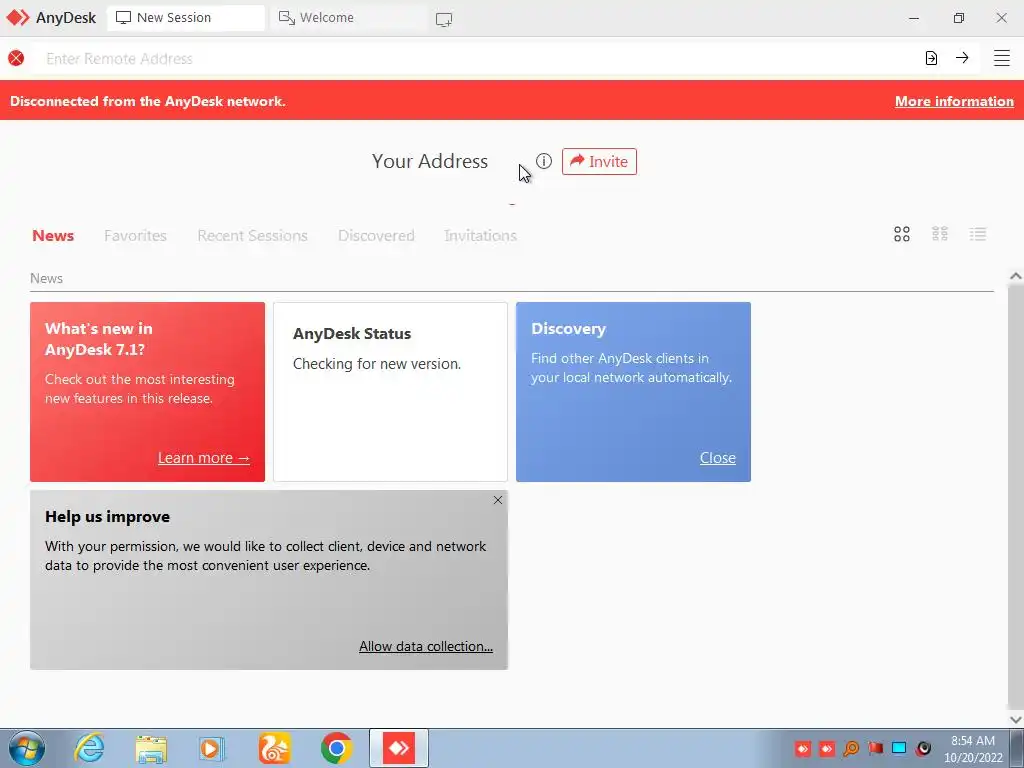
Task: Click the cyan monitor tray icon
Action: pos(899,748)
